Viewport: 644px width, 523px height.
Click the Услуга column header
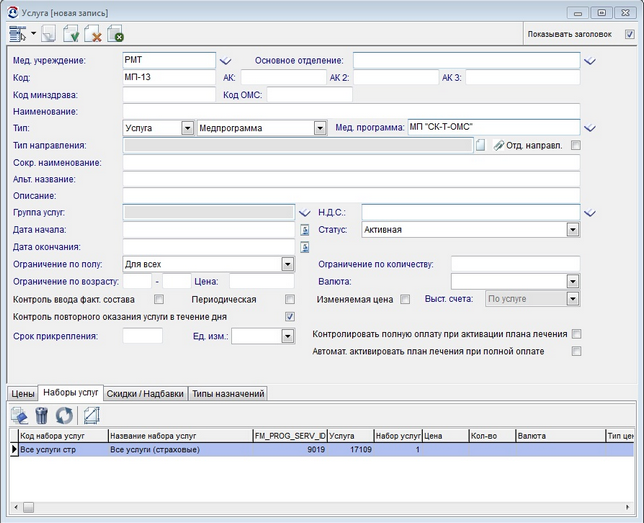[350, 436]
